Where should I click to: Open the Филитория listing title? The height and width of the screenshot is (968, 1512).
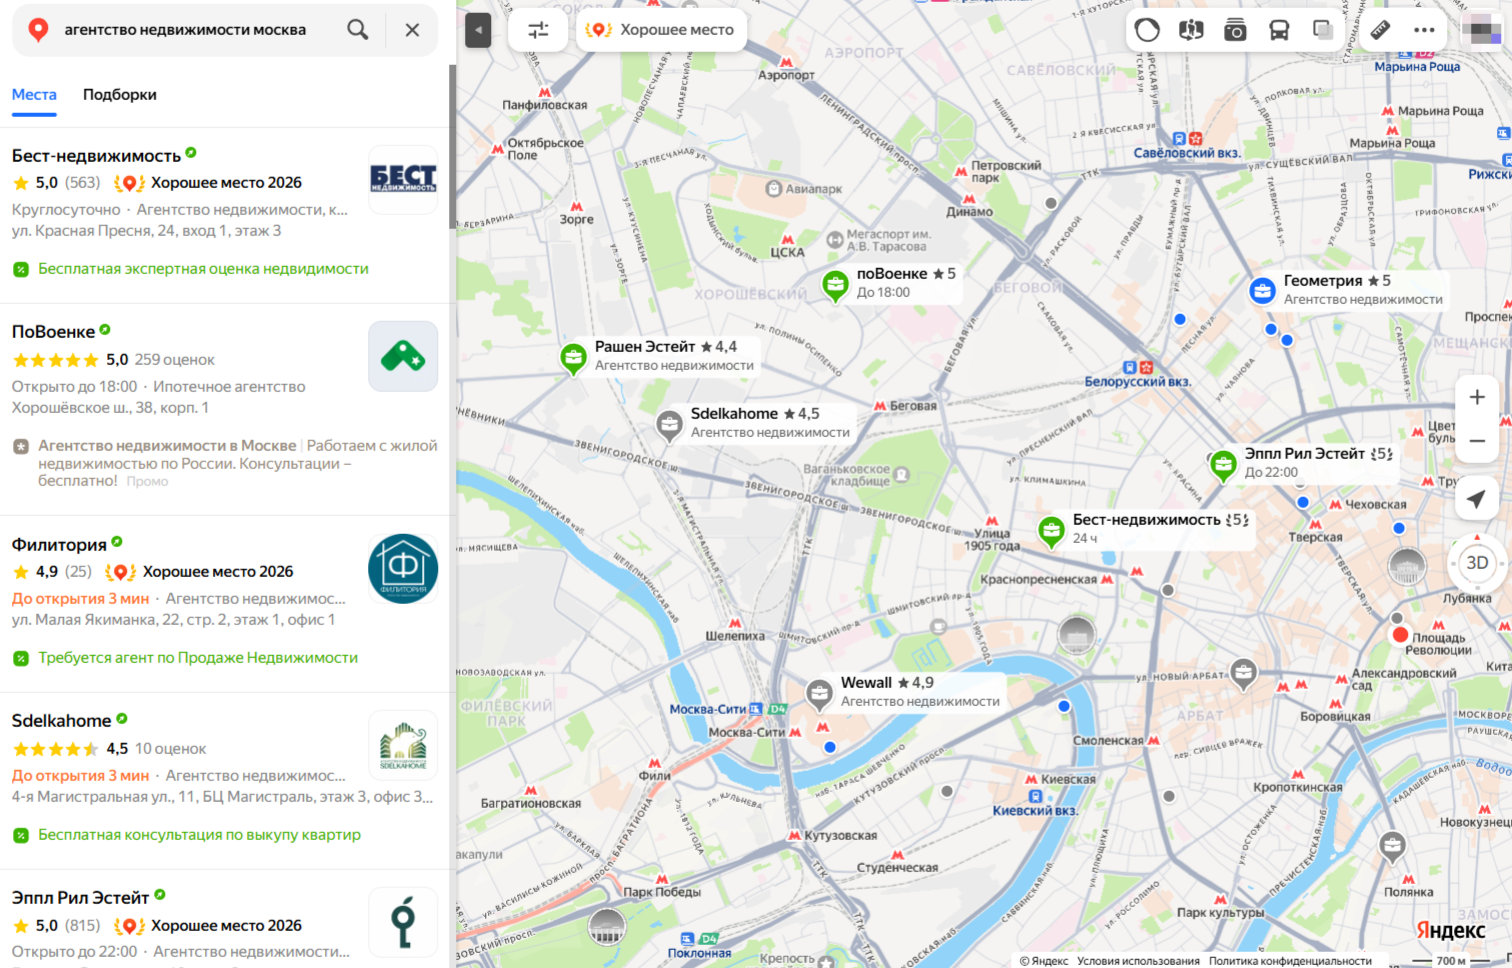[x=59, y=545]
